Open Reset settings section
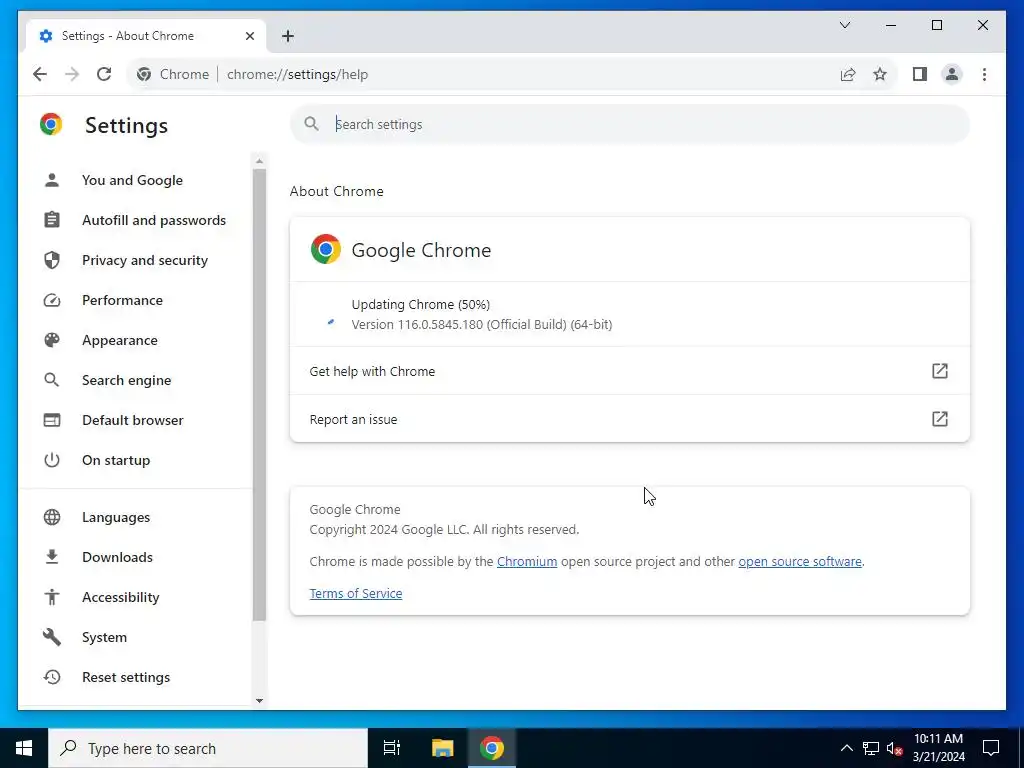Viewport: 1024px width, 768px height. (x=125, y=677)
